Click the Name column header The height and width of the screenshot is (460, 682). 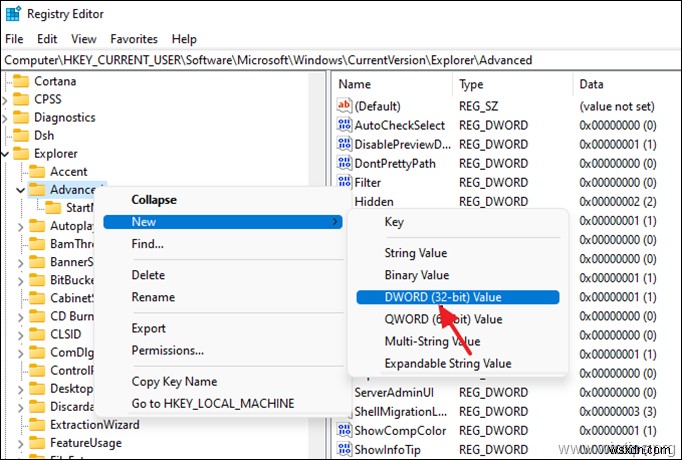click(394, 84)
